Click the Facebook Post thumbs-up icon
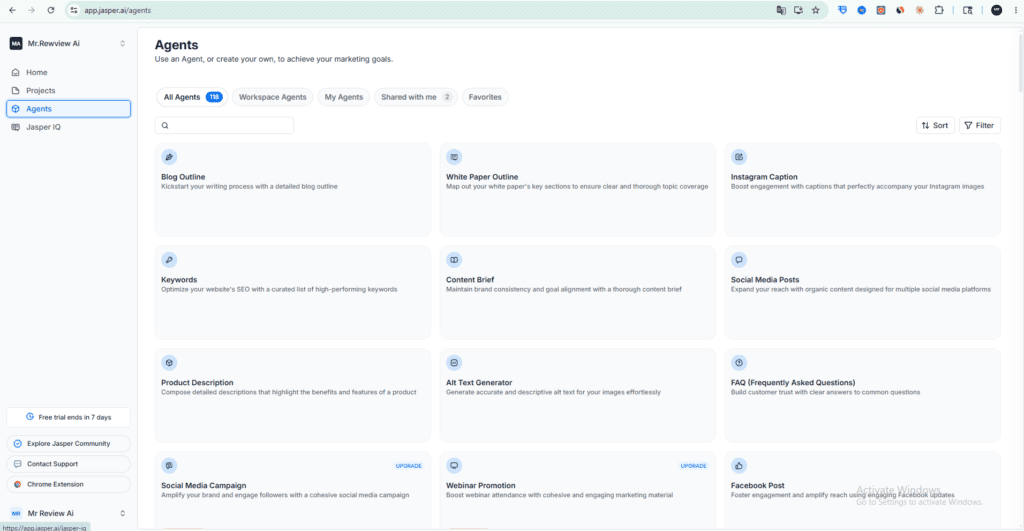Viewport: 1024px width, 531px height. [x=739, y=466]
